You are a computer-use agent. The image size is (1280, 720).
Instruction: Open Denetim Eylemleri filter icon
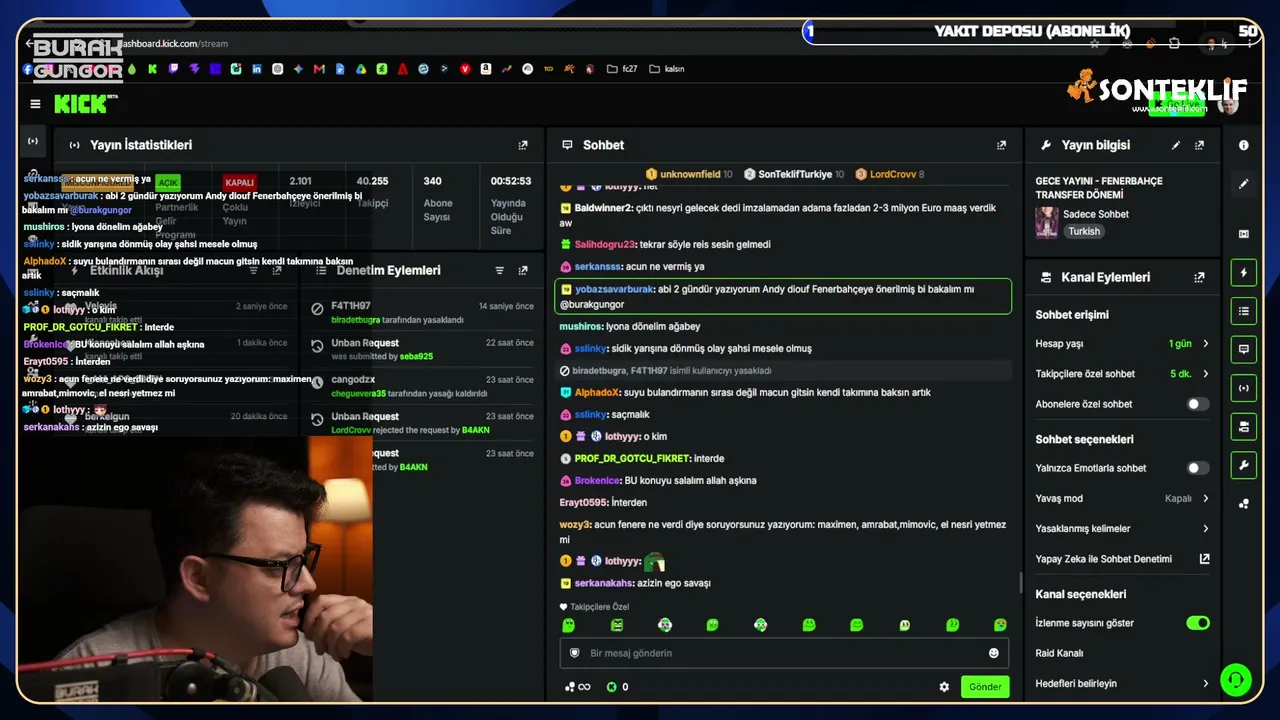click(500, 270)
